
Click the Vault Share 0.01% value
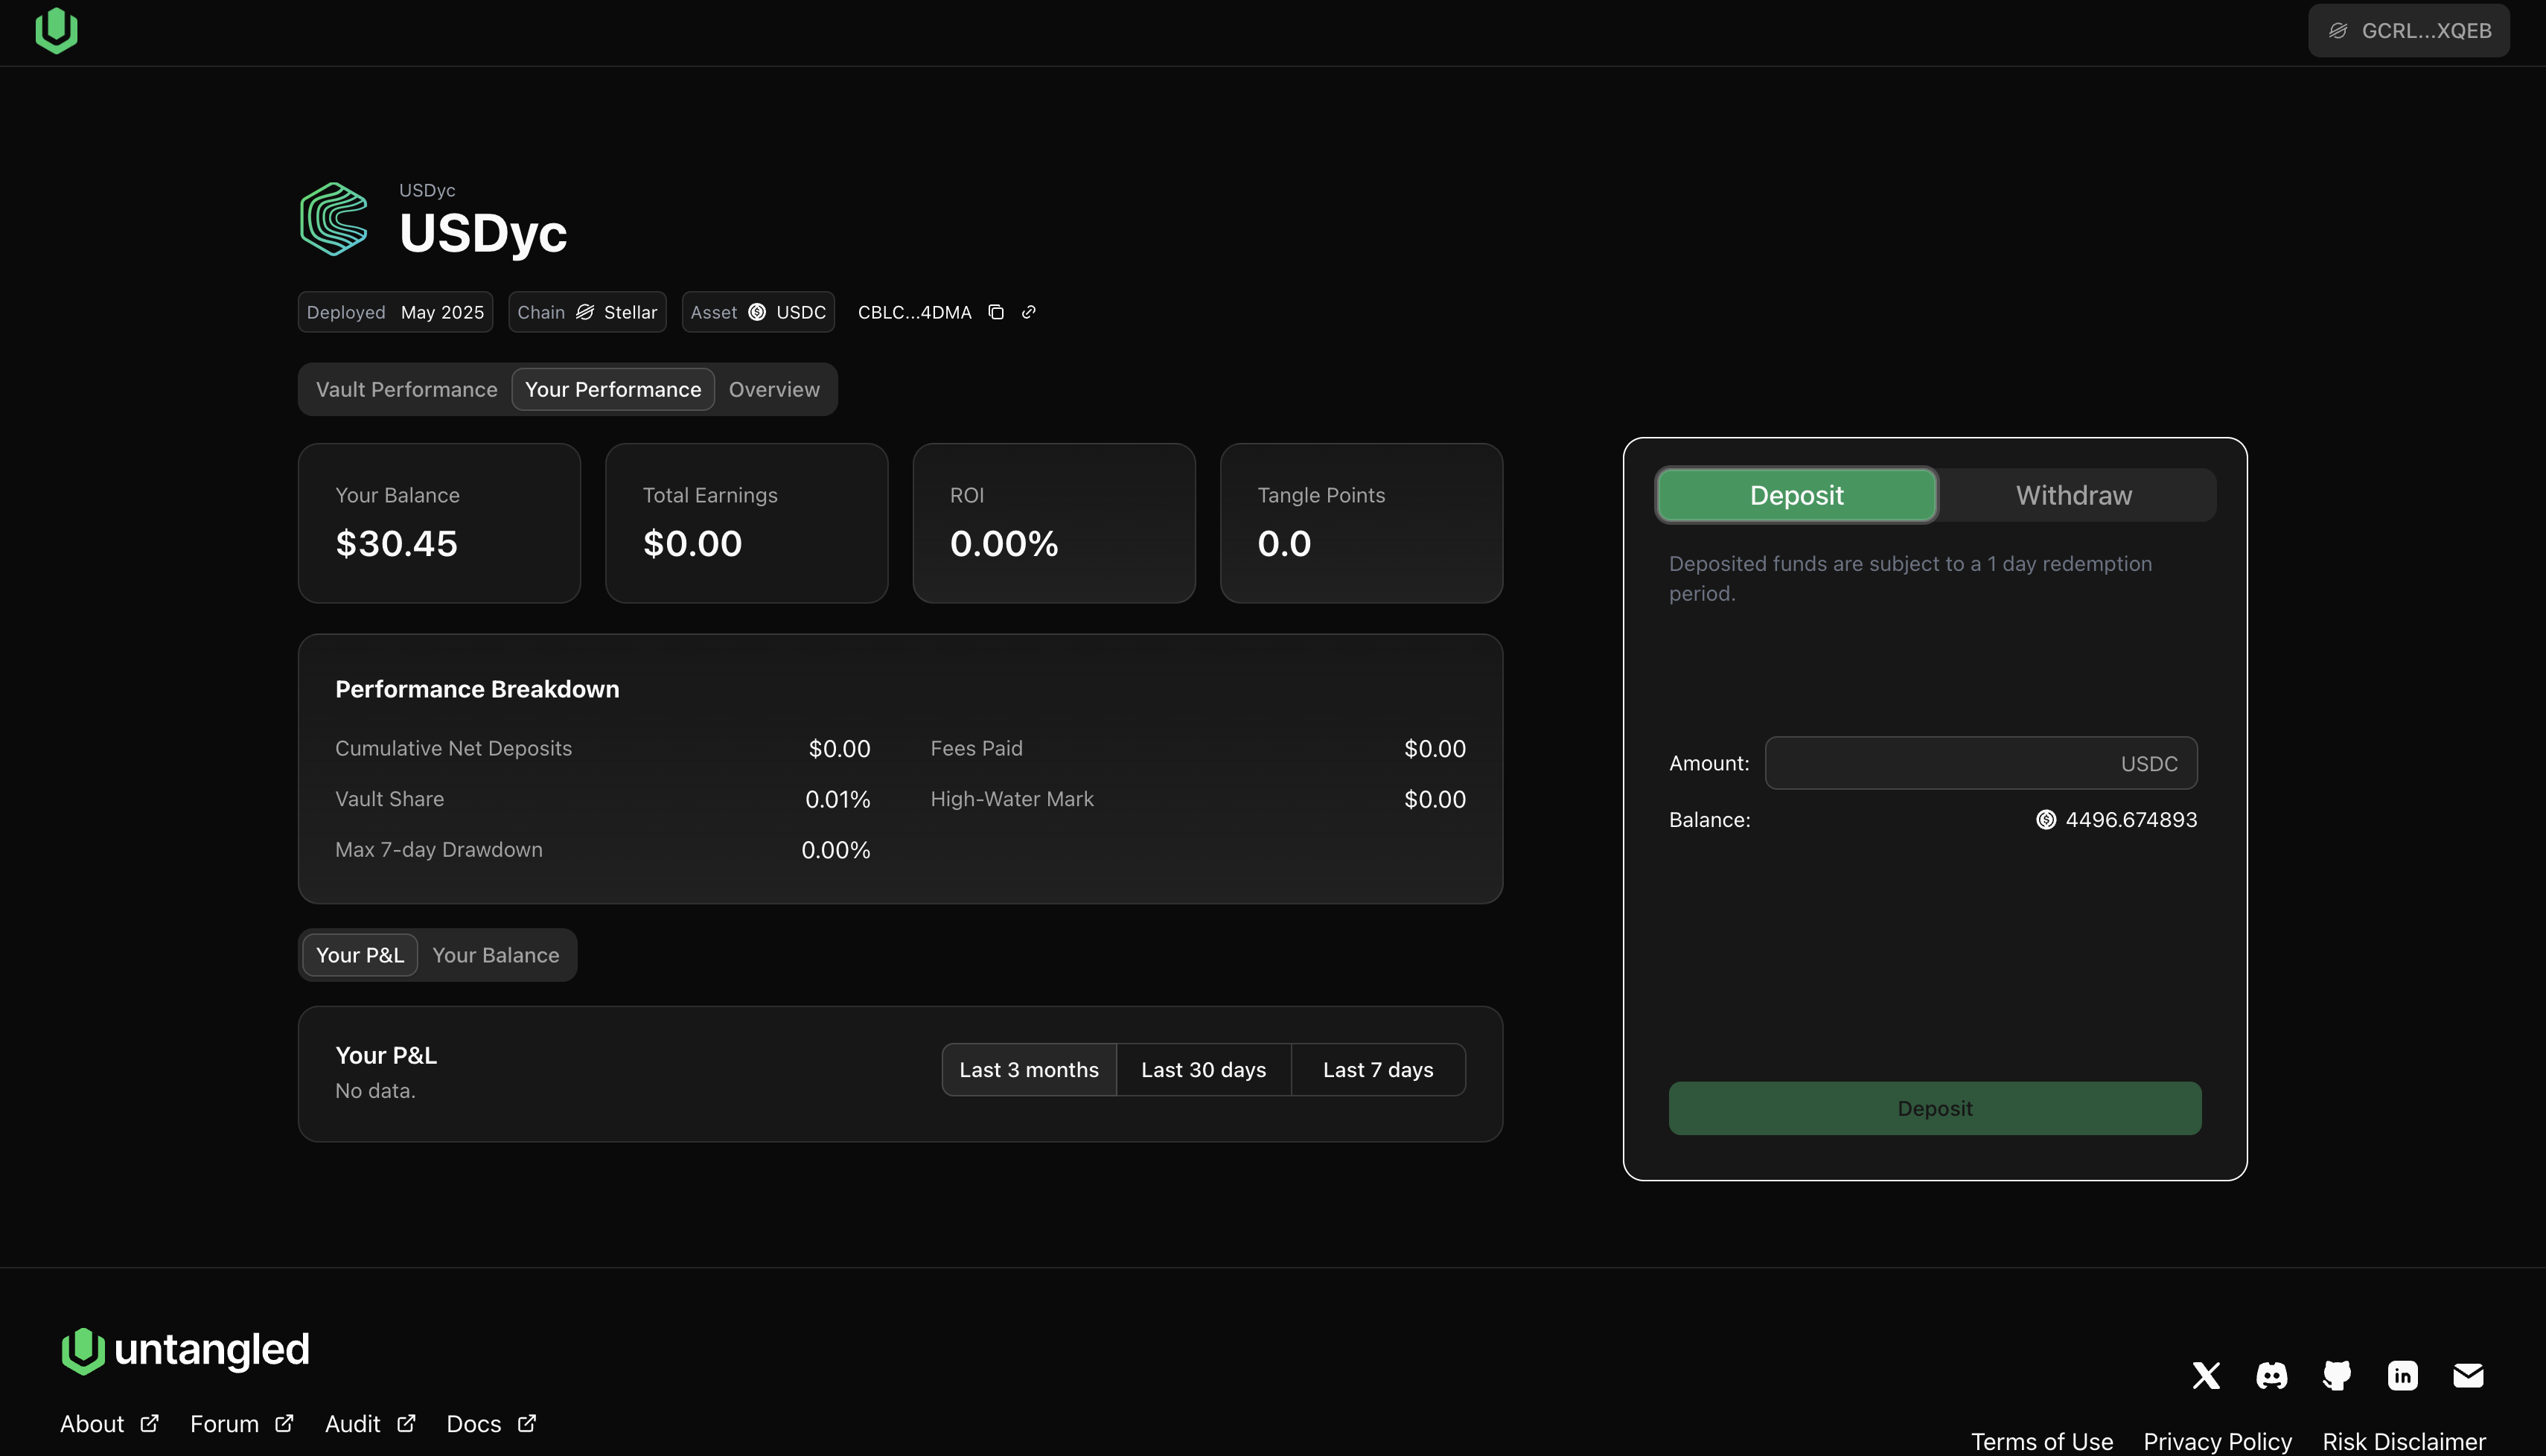[x=838, y=800]
